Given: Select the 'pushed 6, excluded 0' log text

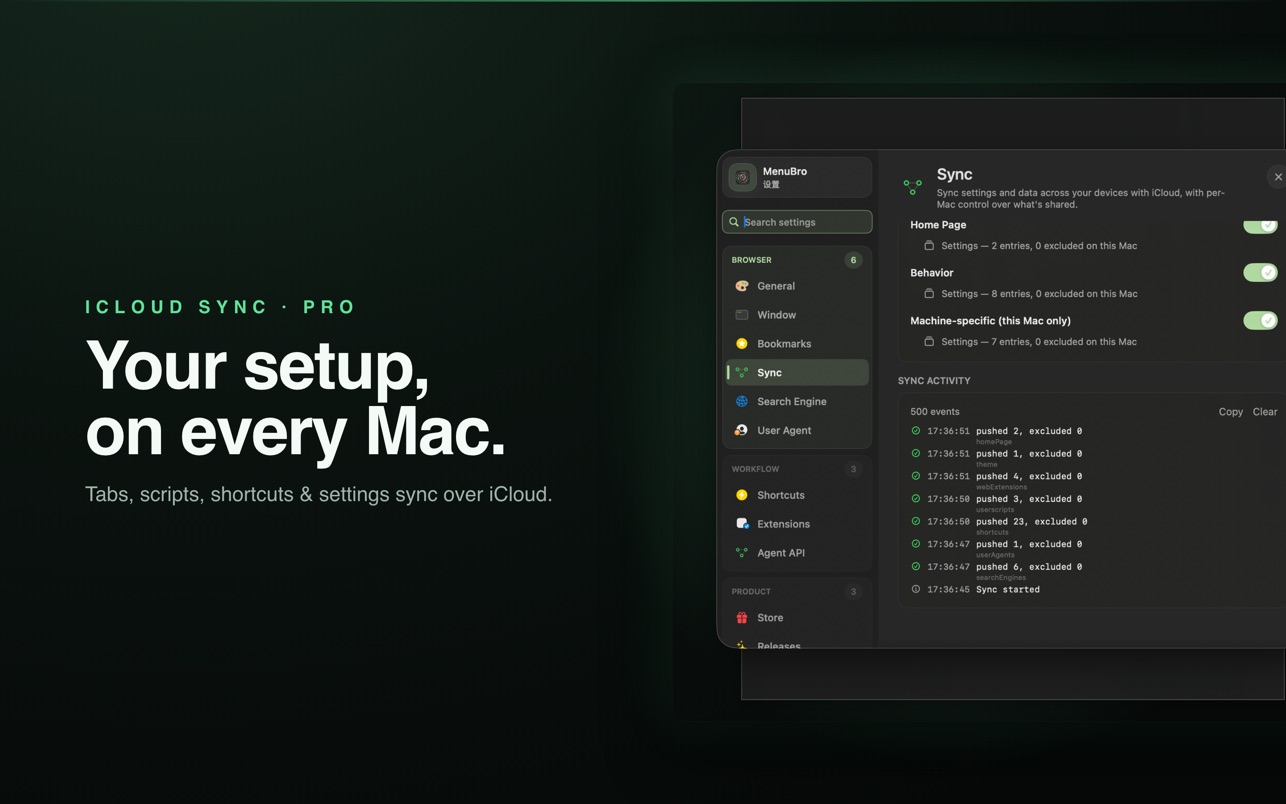Looking at the screenshot, I should [x=1029, y=567].
